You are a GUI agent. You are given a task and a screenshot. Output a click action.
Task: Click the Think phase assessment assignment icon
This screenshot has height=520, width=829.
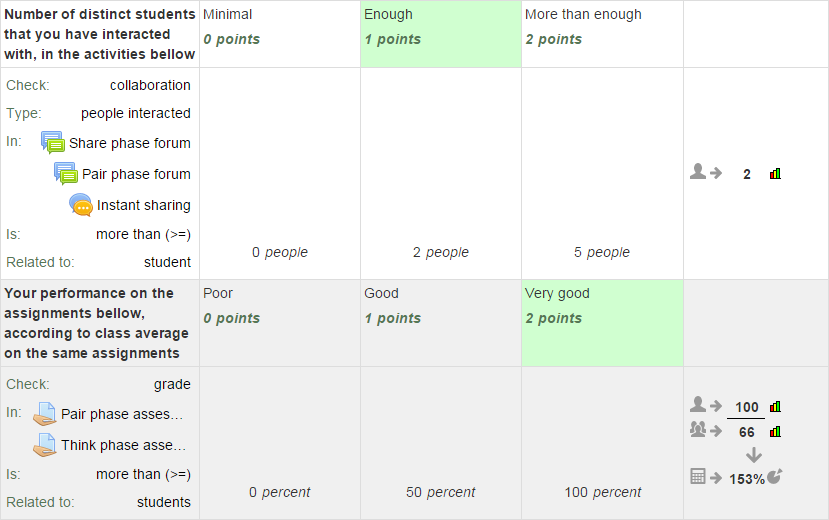tap(45, 445)
